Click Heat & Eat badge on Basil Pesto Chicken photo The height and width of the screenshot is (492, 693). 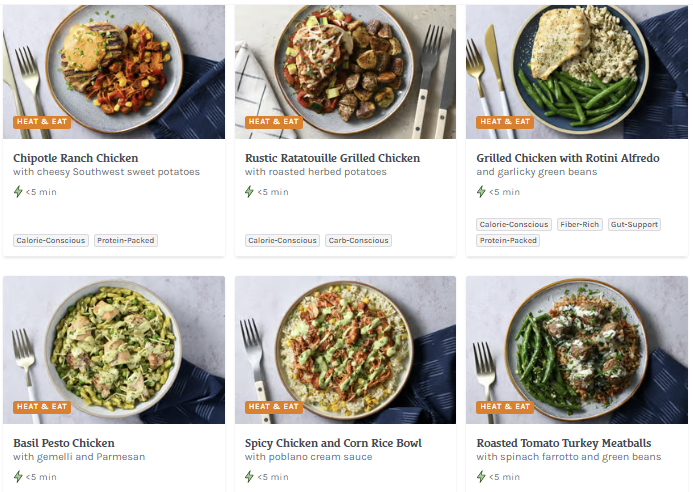click(x=41, y=407)
